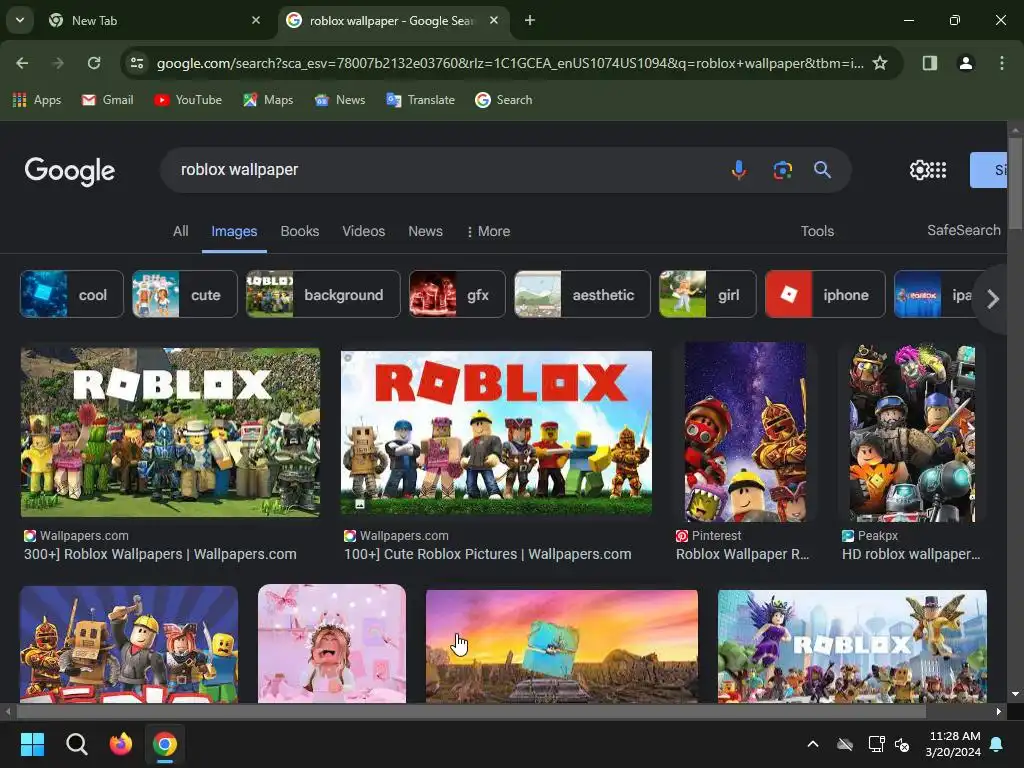
Task: Expand the More search filters menu
Action: click(488, 231)
